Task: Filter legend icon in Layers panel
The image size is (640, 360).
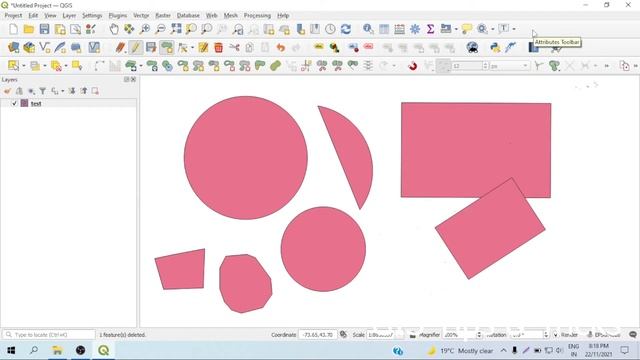Action: point(42,91)
